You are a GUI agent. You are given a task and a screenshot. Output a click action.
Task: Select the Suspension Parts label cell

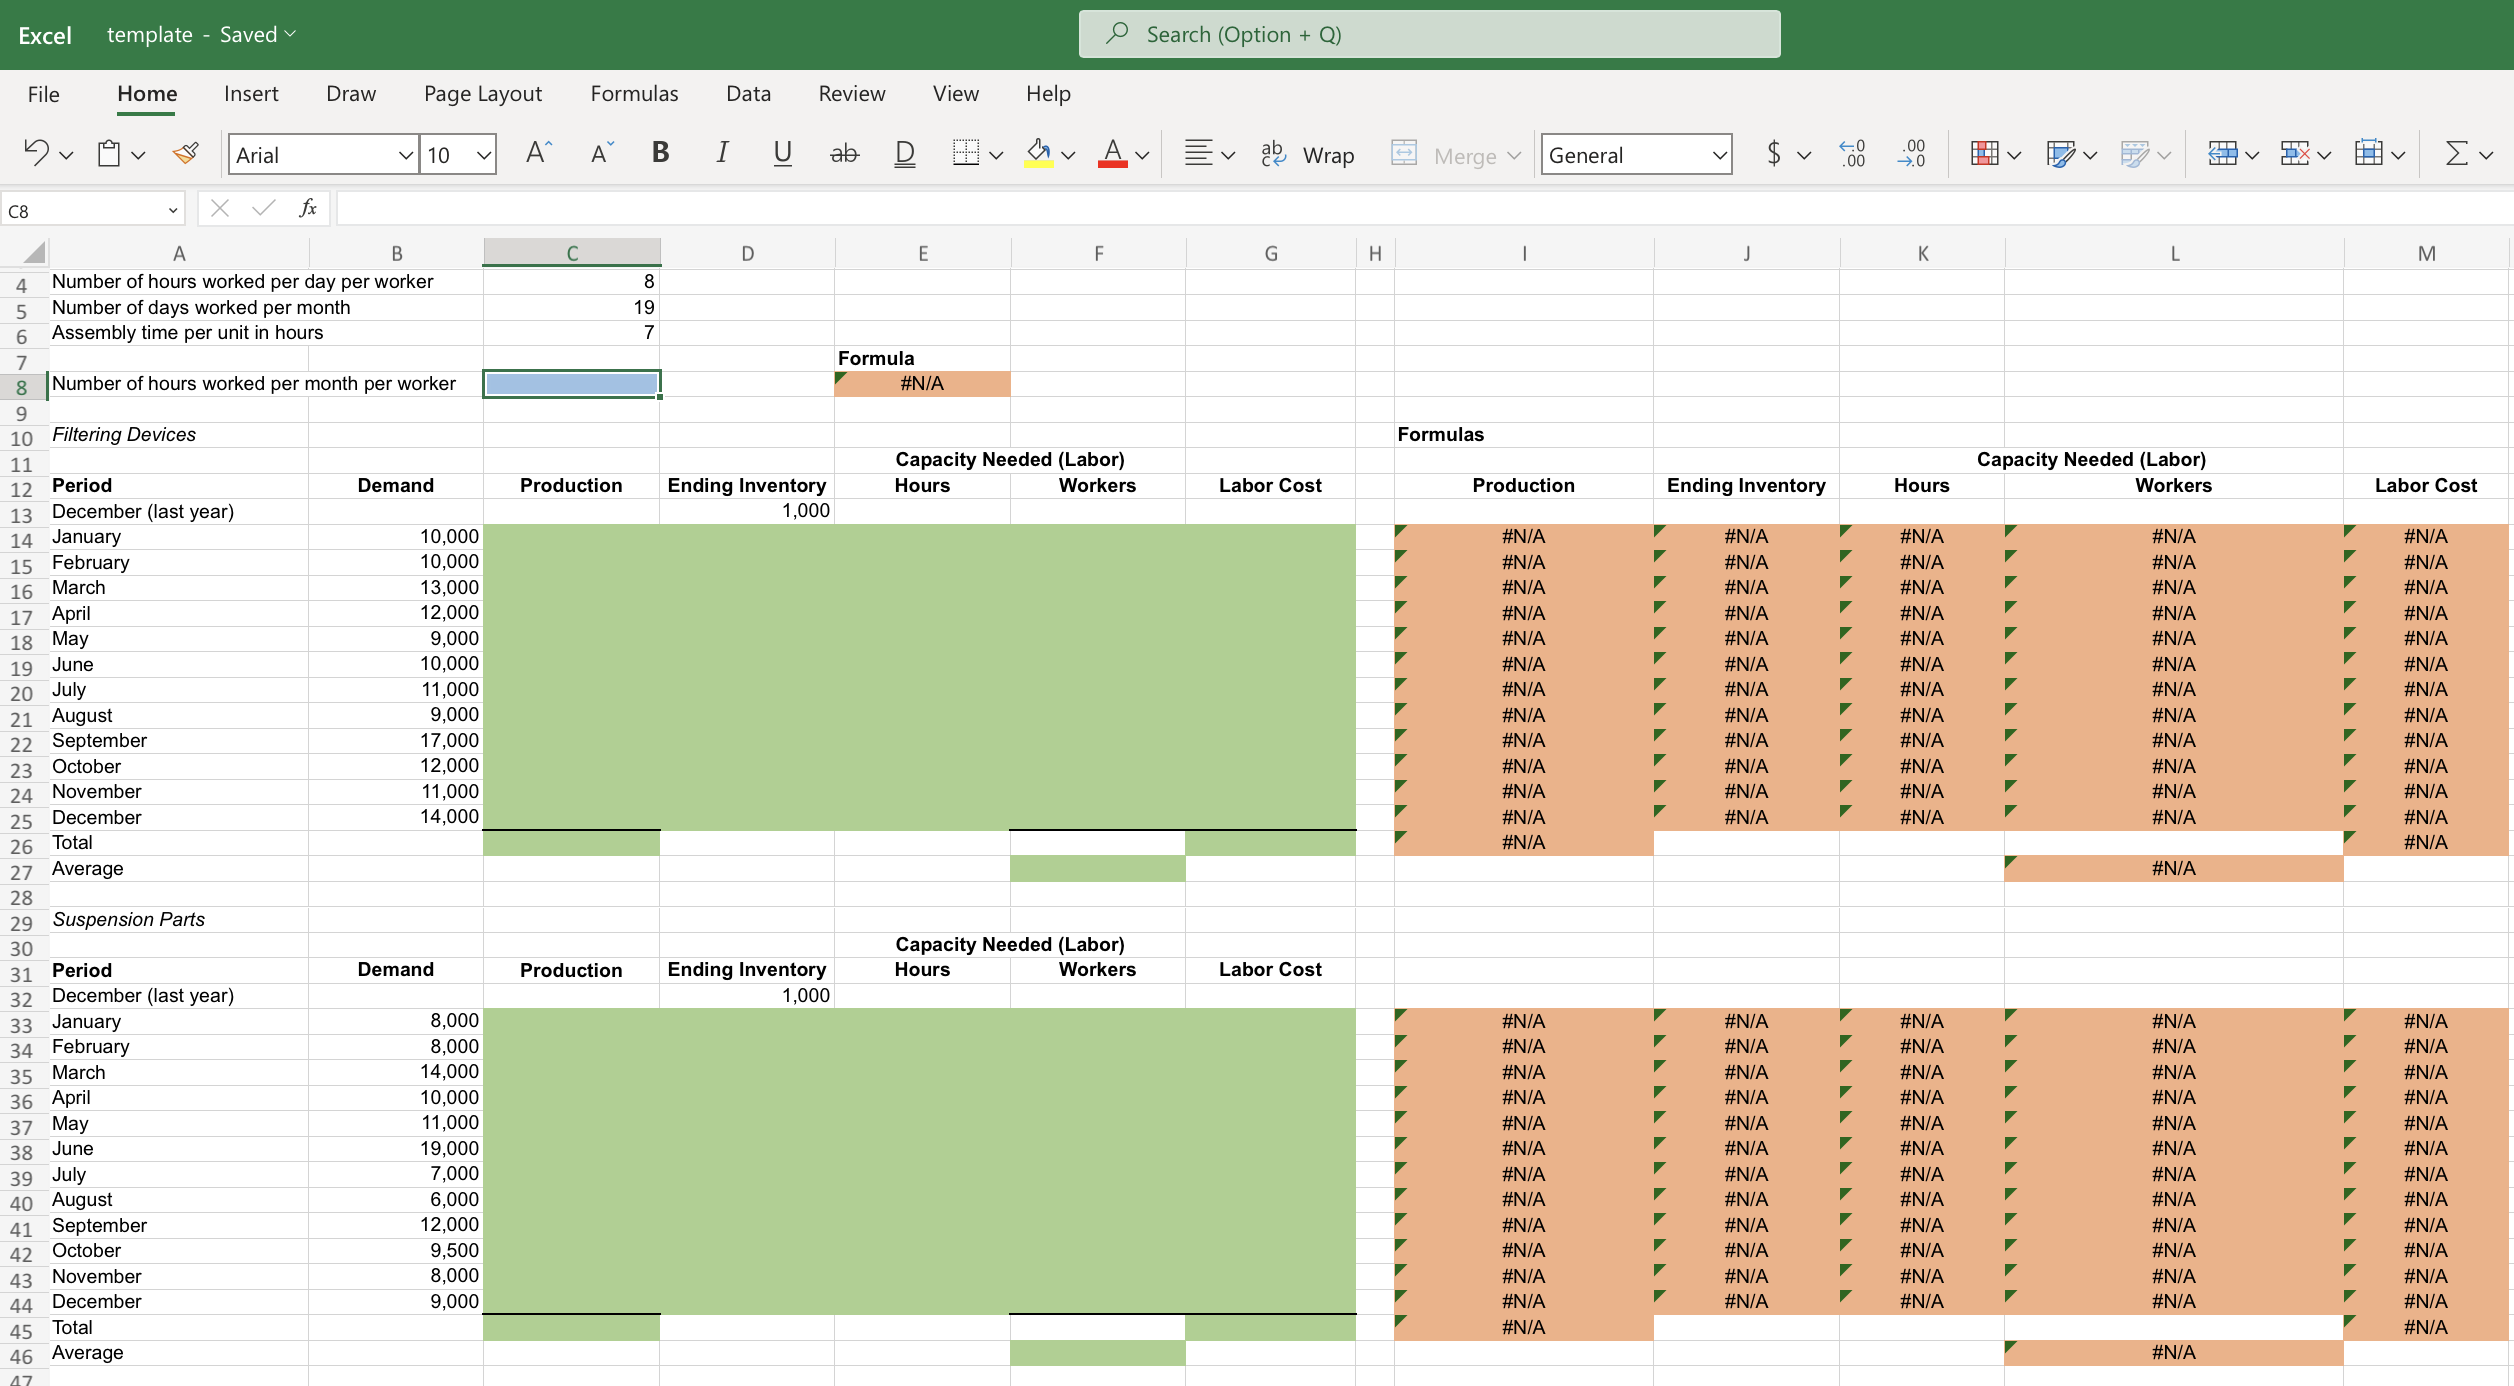[179, 920]
